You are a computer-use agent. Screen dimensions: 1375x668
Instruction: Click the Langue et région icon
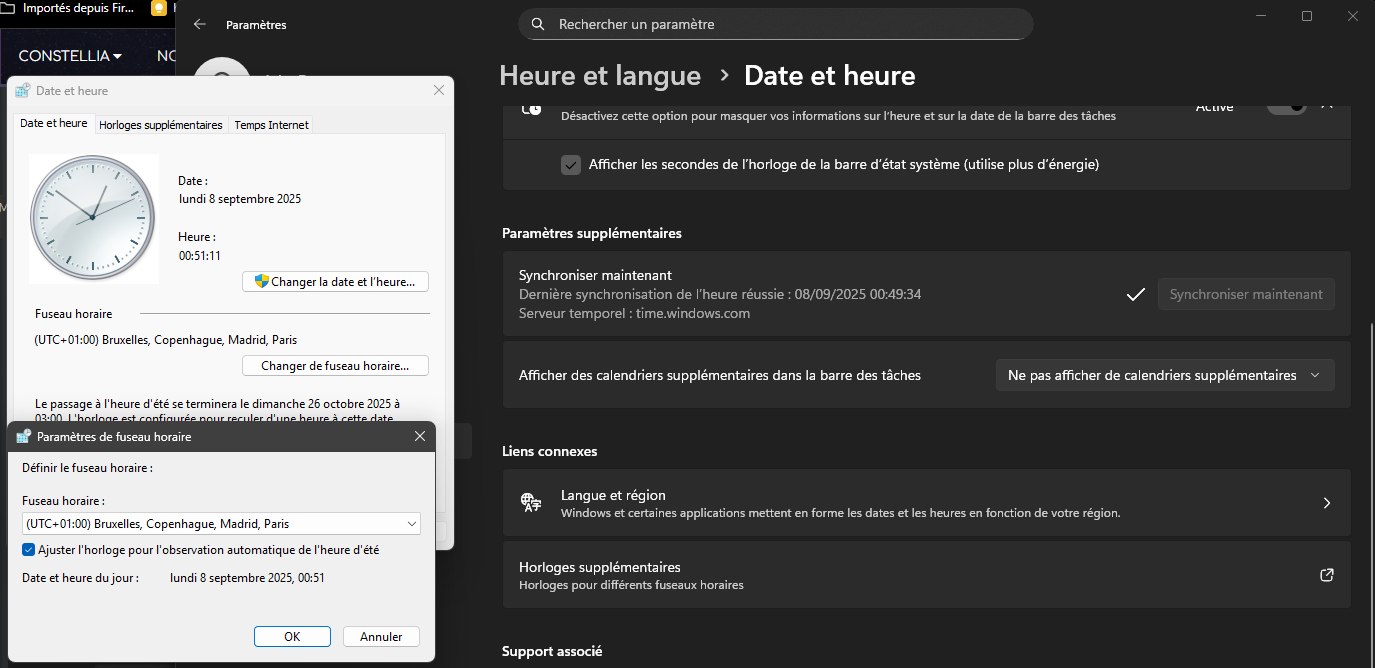(531, 503)
